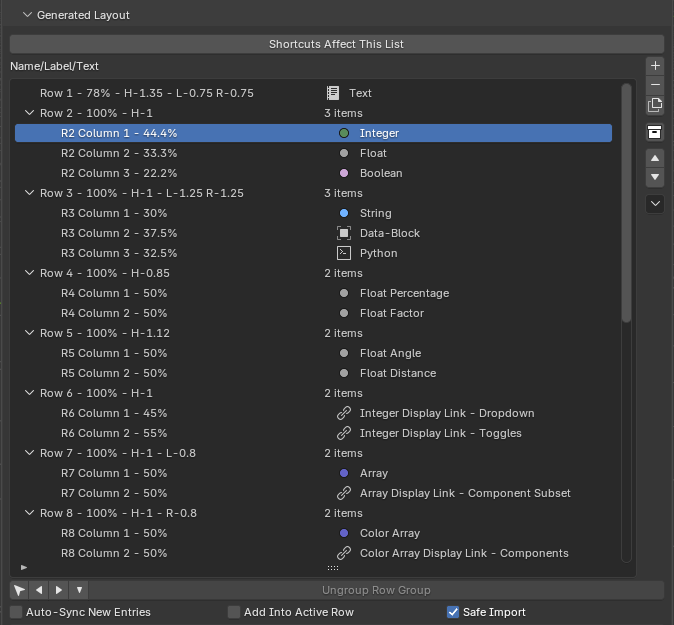
Task: Click link icon for Array Display Link - Component Subset
Action: pyautogui.click(x=344, y=493)
